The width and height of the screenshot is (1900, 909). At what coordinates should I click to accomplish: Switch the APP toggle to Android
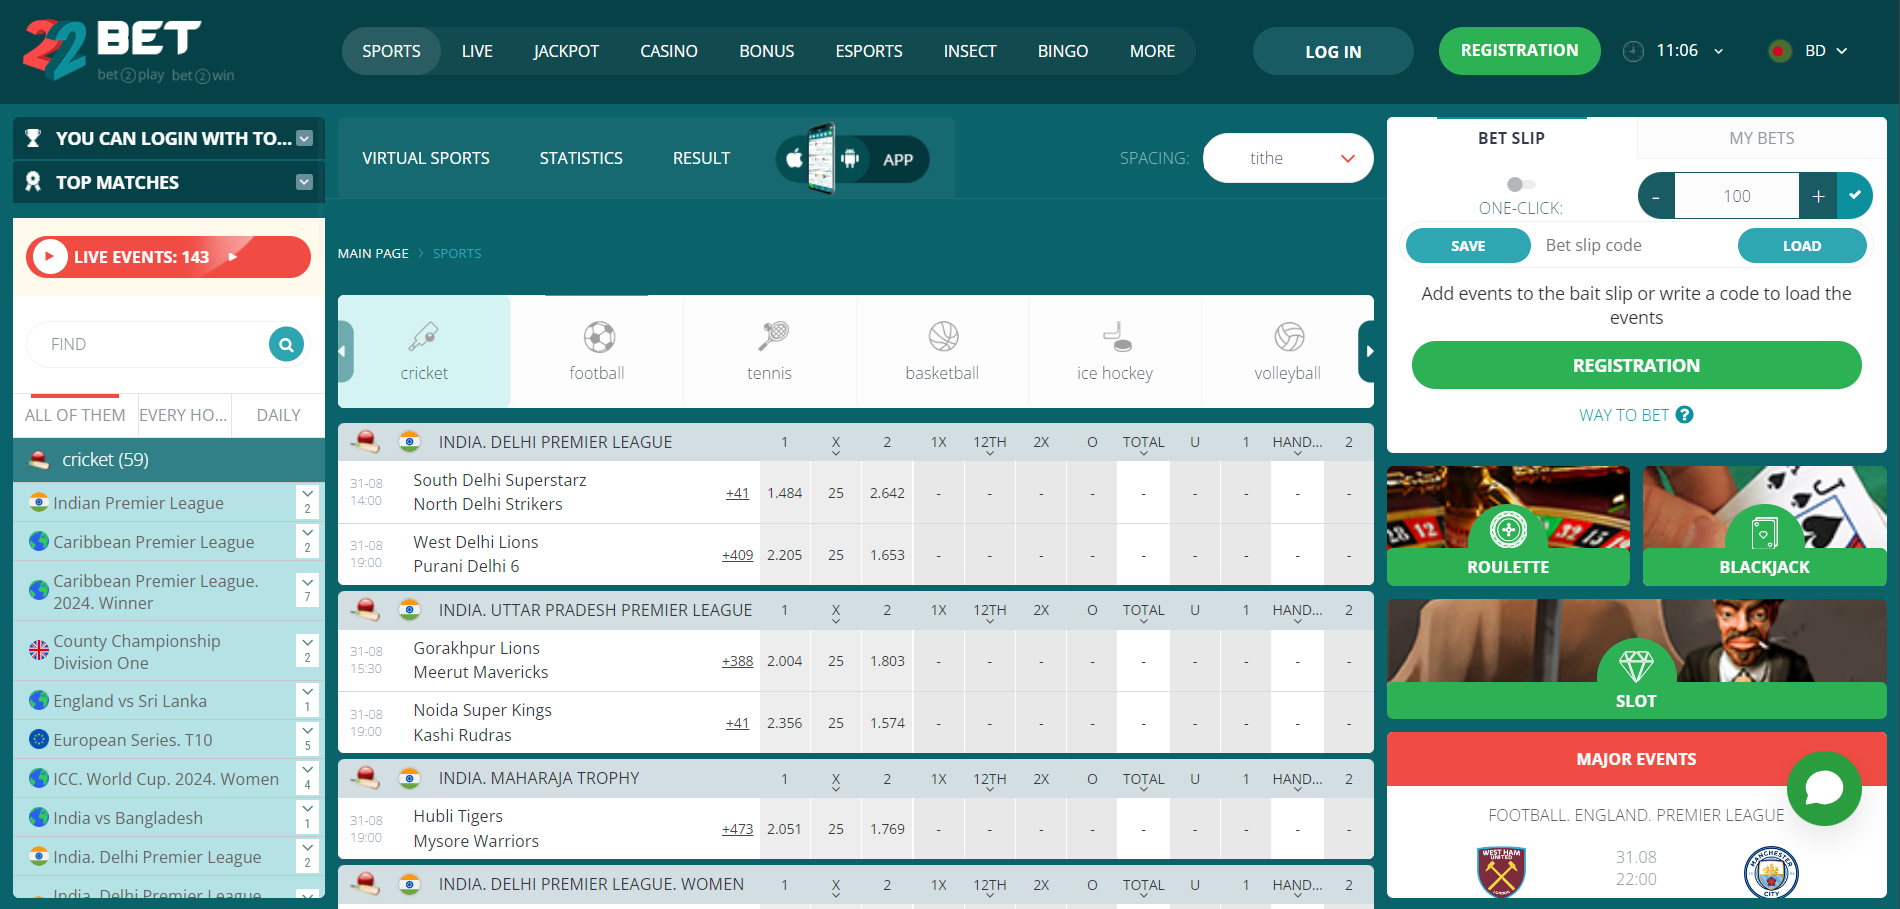851,158
